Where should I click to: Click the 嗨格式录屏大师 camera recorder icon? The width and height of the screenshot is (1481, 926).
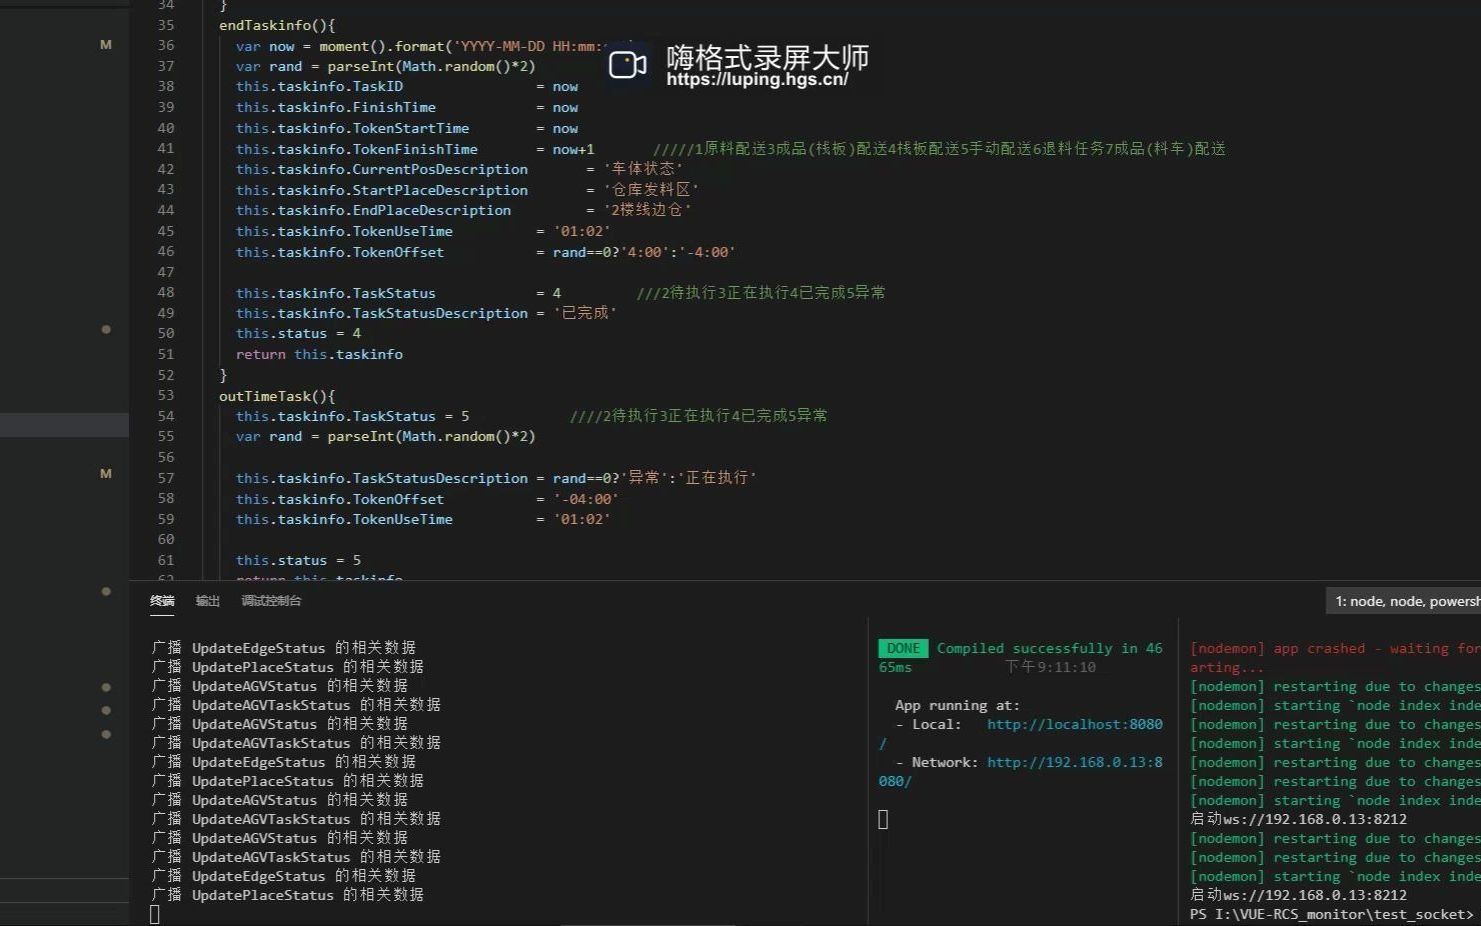626,64
